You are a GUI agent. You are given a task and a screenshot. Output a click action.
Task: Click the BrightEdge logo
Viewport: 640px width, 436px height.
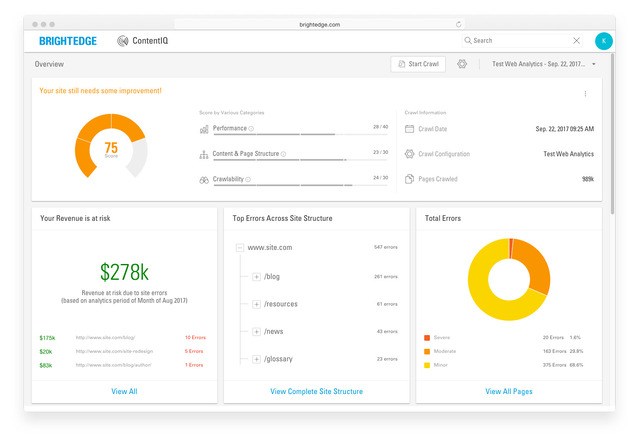coord(68,41)
